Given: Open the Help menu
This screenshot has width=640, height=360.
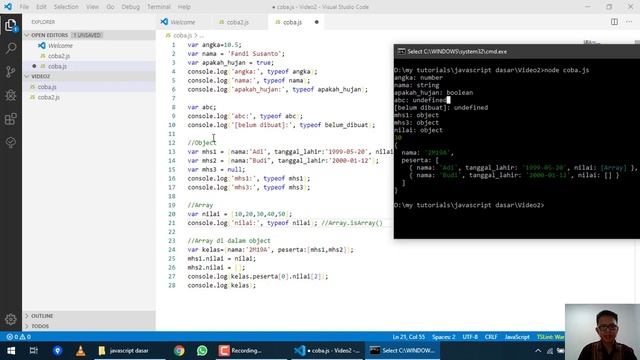Looking at the screenshot, I should click(184, 7).
